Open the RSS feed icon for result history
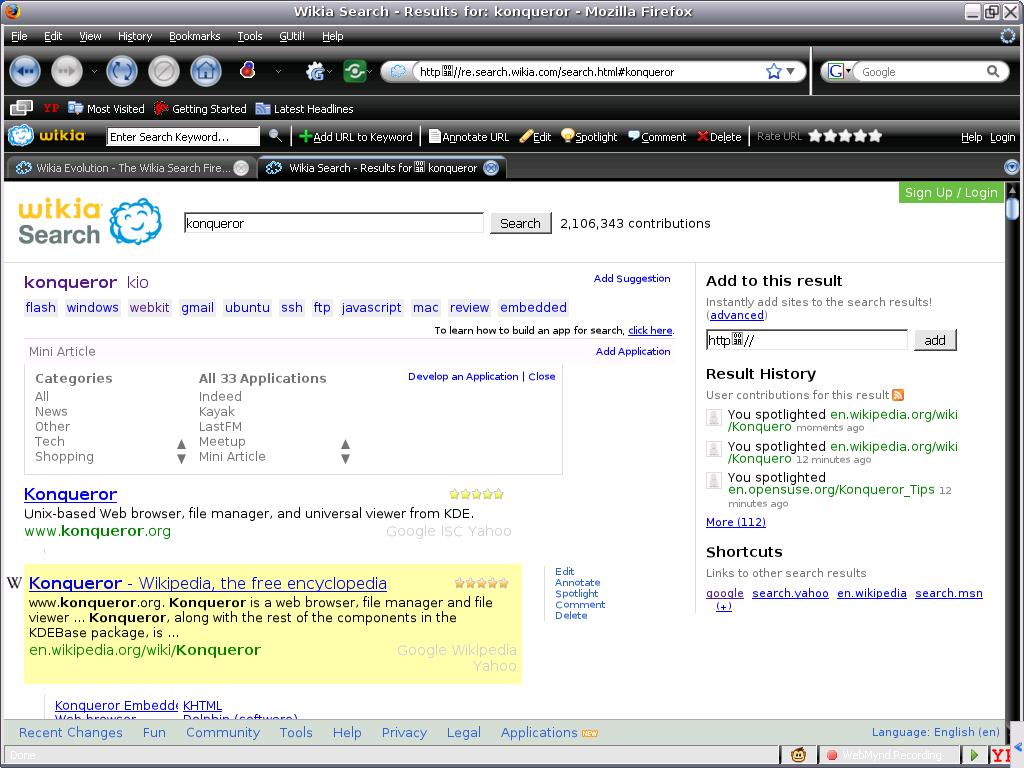This screenshot has height=768, width=1024. [898, 394]
